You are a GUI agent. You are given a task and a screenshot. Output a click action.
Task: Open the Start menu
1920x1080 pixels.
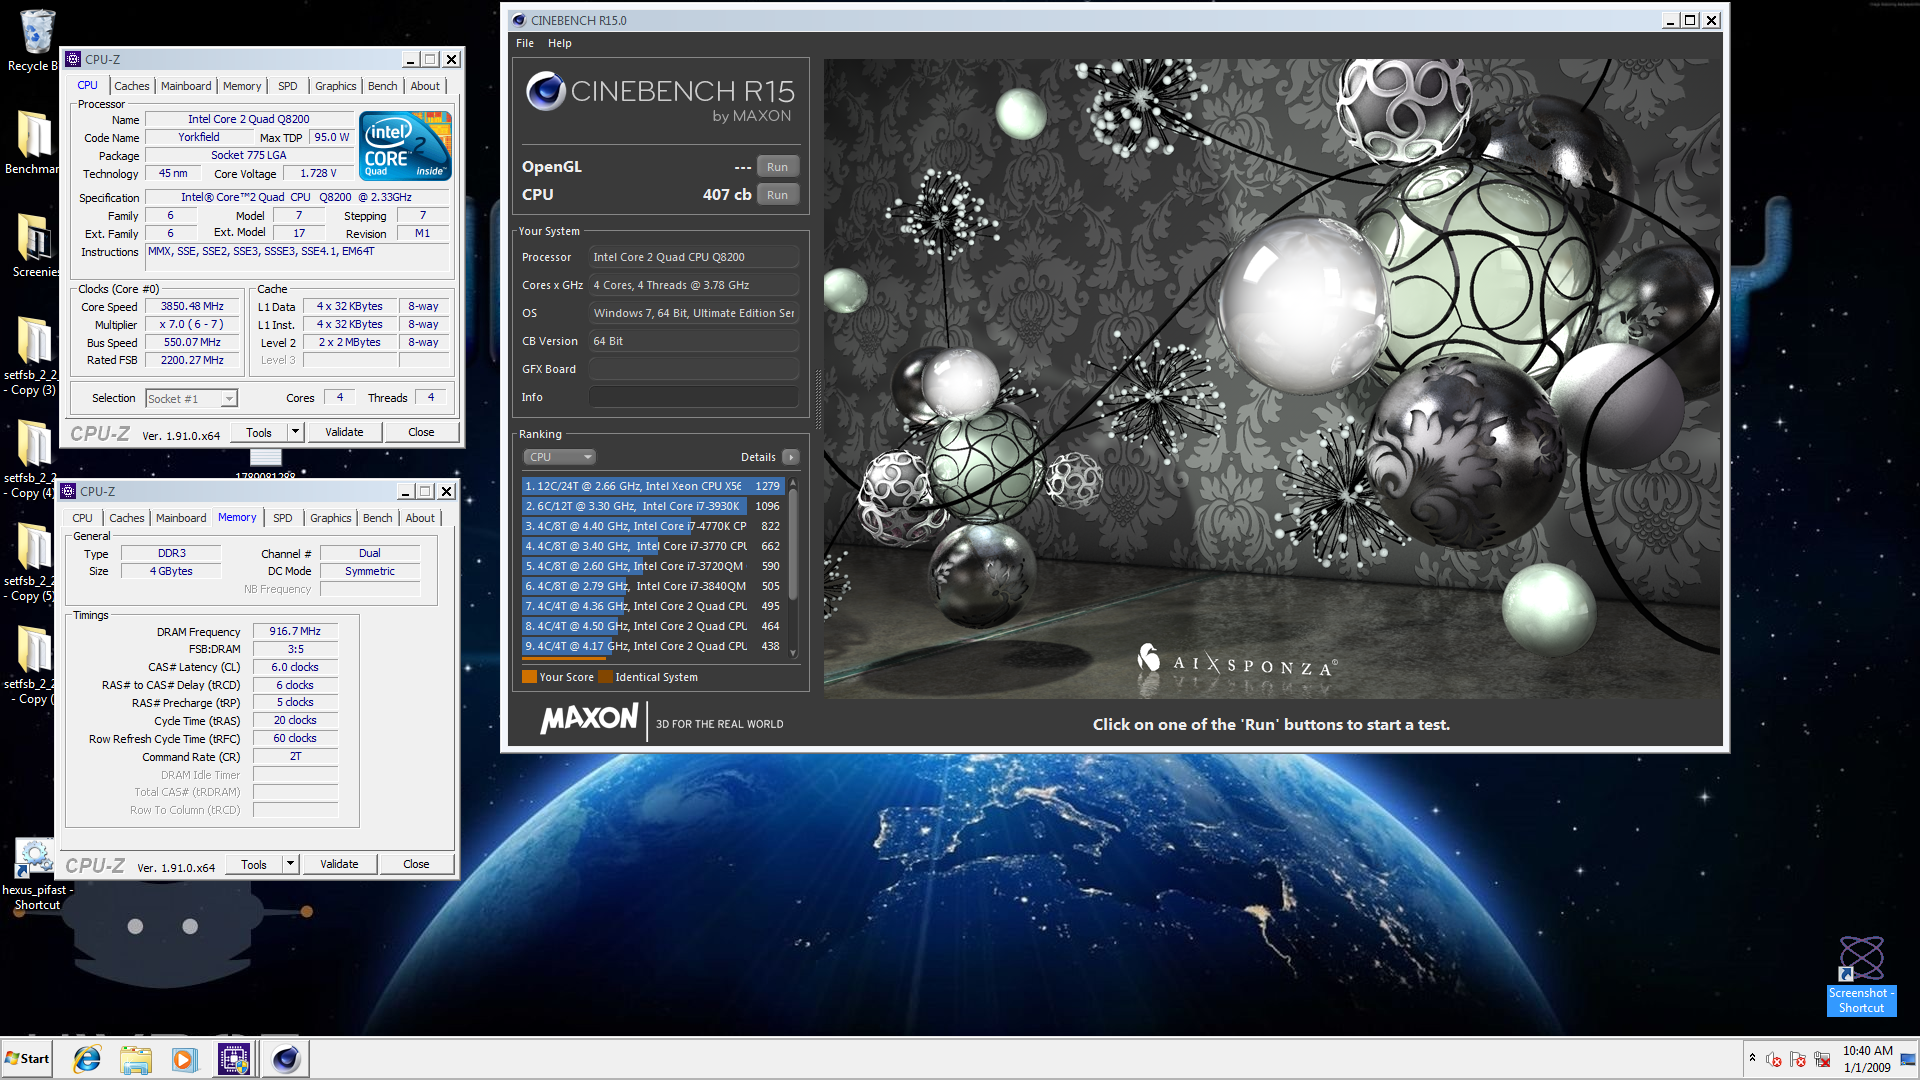(x=28, y=1059)
